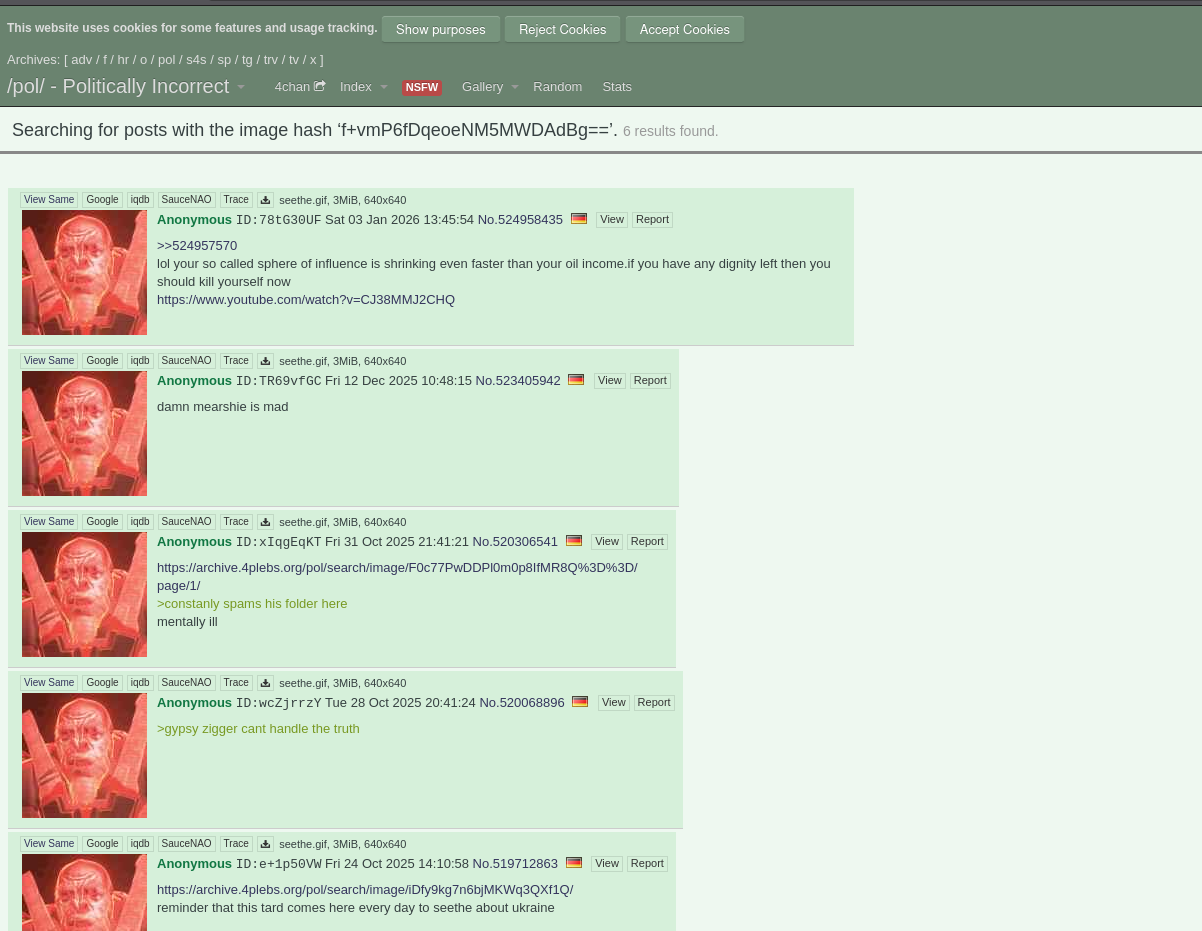Viewport: 1202px width, 931px height.
Task: Open the Index menu
Action: tap(356, 87)
